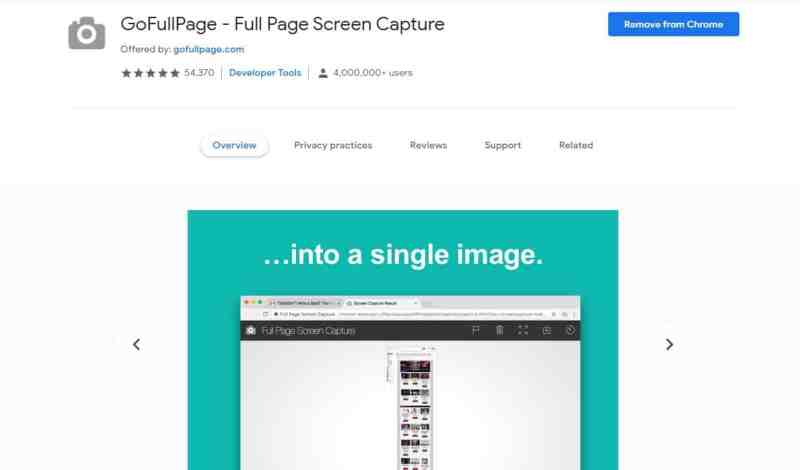This screenshot has width=800, height=470.
Task: Click the Remove from Chrome button
Action: pos(673,24)
